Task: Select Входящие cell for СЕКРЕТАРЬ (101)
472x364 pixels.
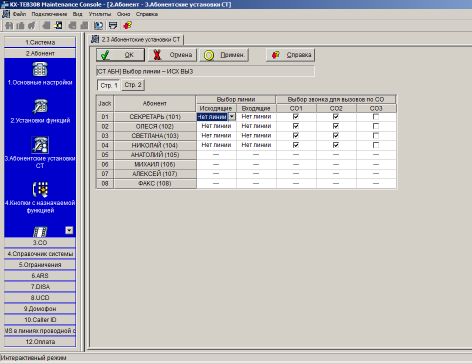Action: point(256,117)
